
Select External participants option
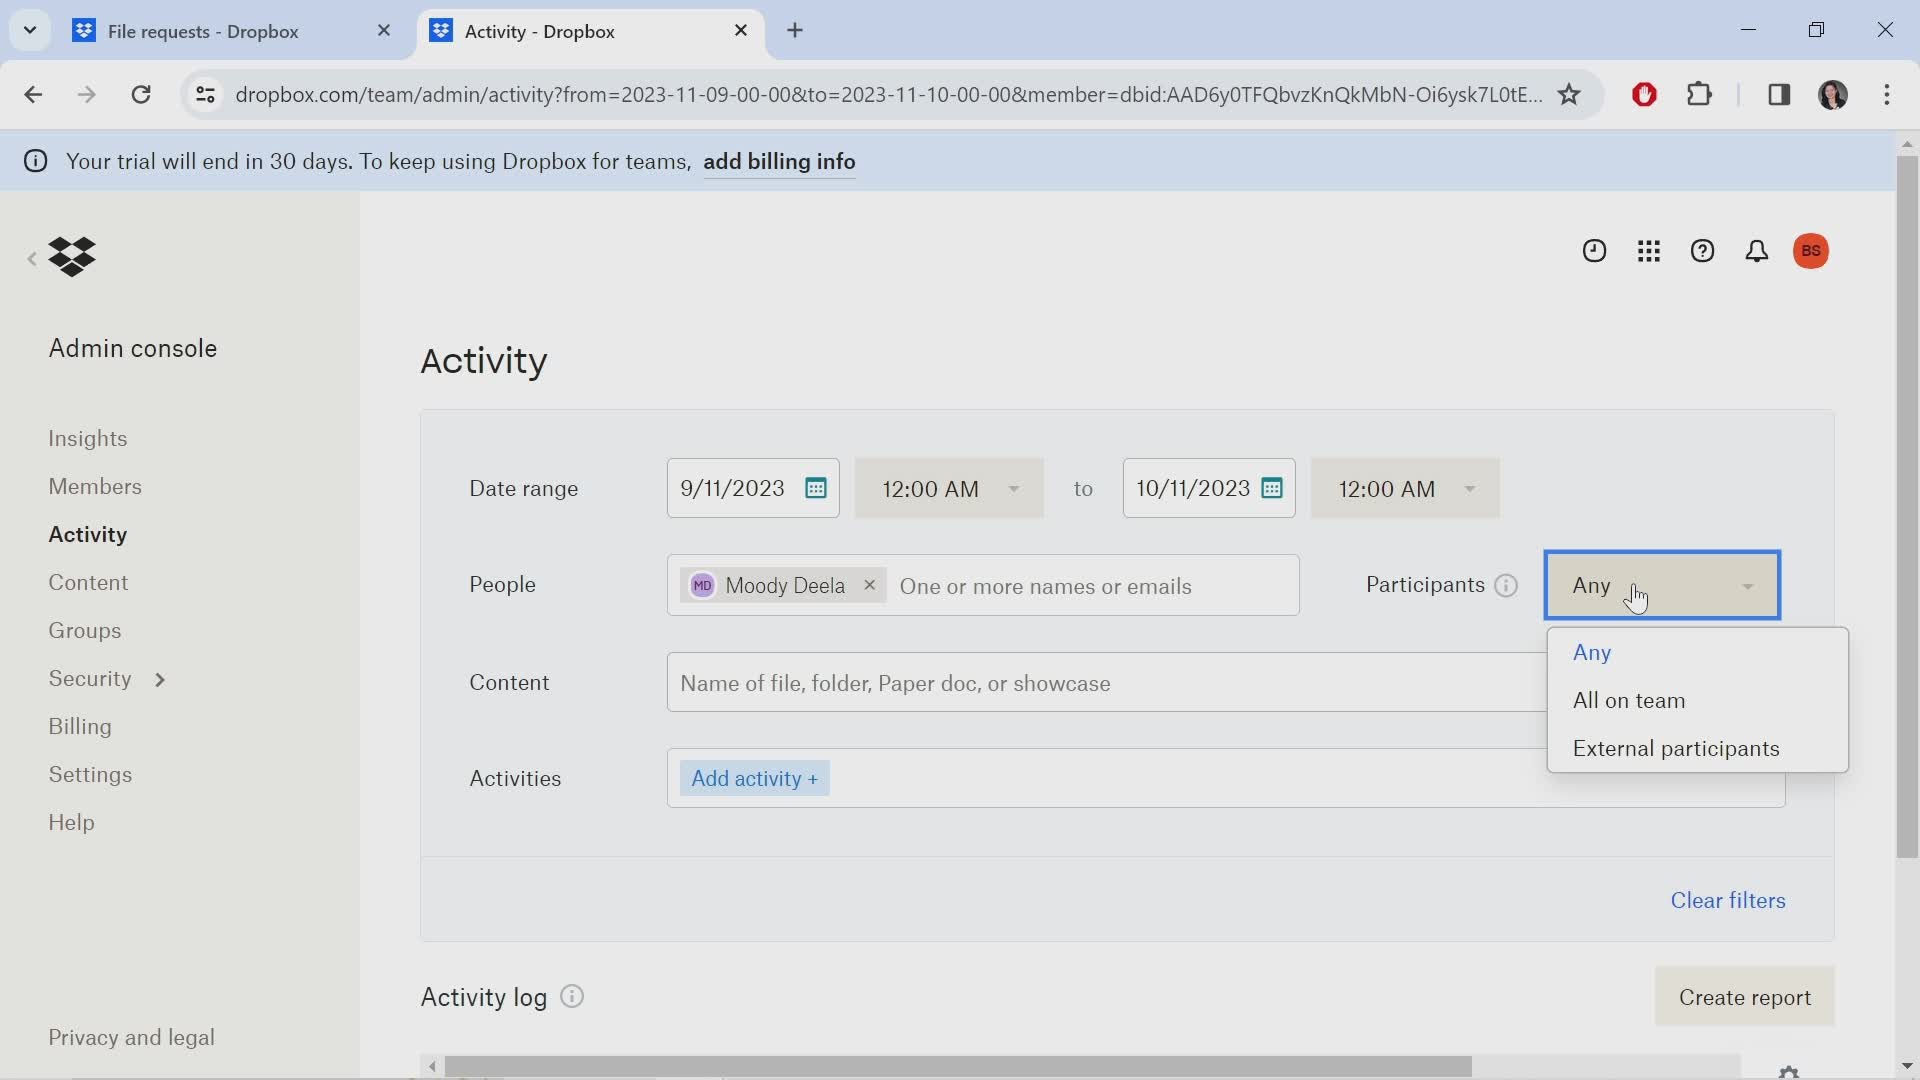1697,748
